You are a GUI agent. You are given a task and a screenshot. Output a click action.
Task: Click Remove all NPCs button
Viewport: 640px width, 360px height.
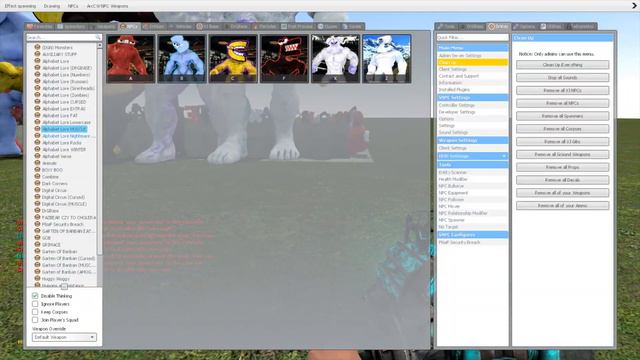tap(562, 103)
